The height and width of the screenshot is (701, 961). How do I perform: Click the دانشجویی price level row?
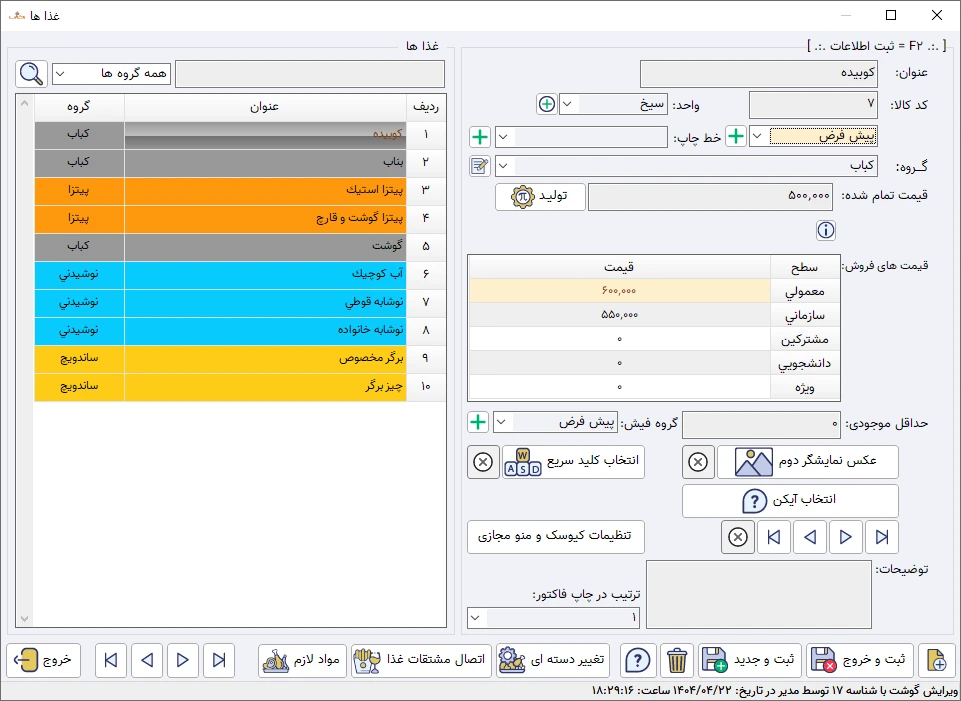[x=654, y=363]
